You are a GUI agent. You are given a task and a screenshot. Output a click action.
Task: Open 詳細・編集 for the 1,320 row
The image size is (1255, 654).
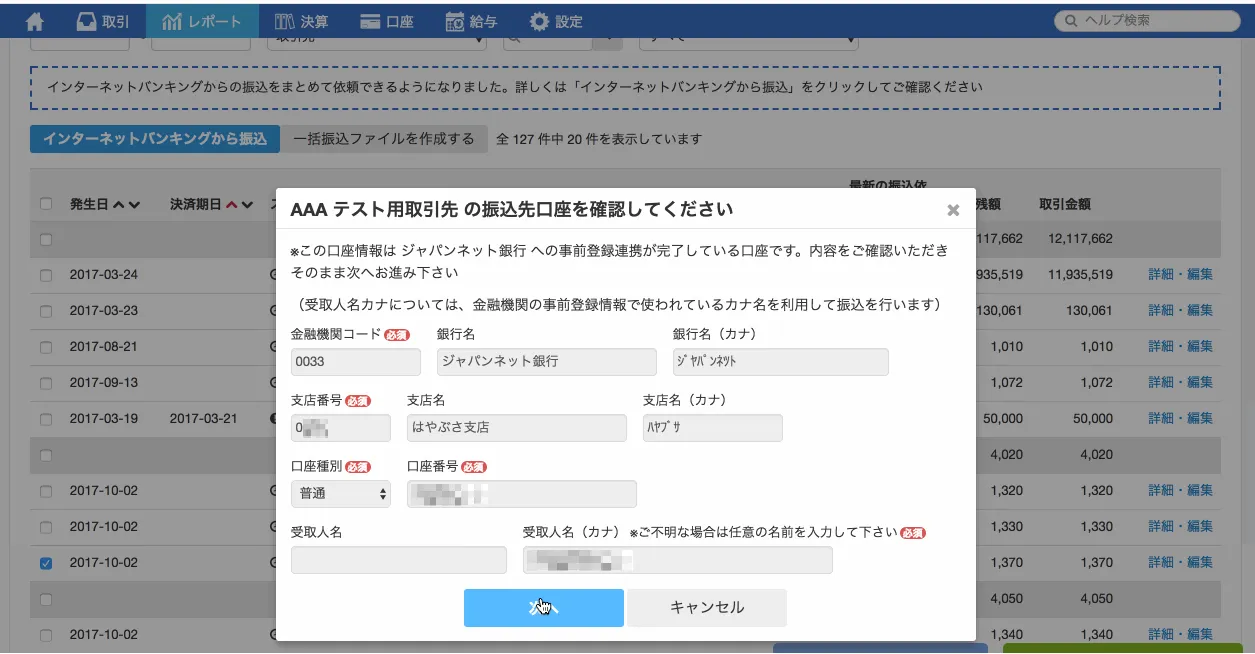click(x=1180, y=490)
